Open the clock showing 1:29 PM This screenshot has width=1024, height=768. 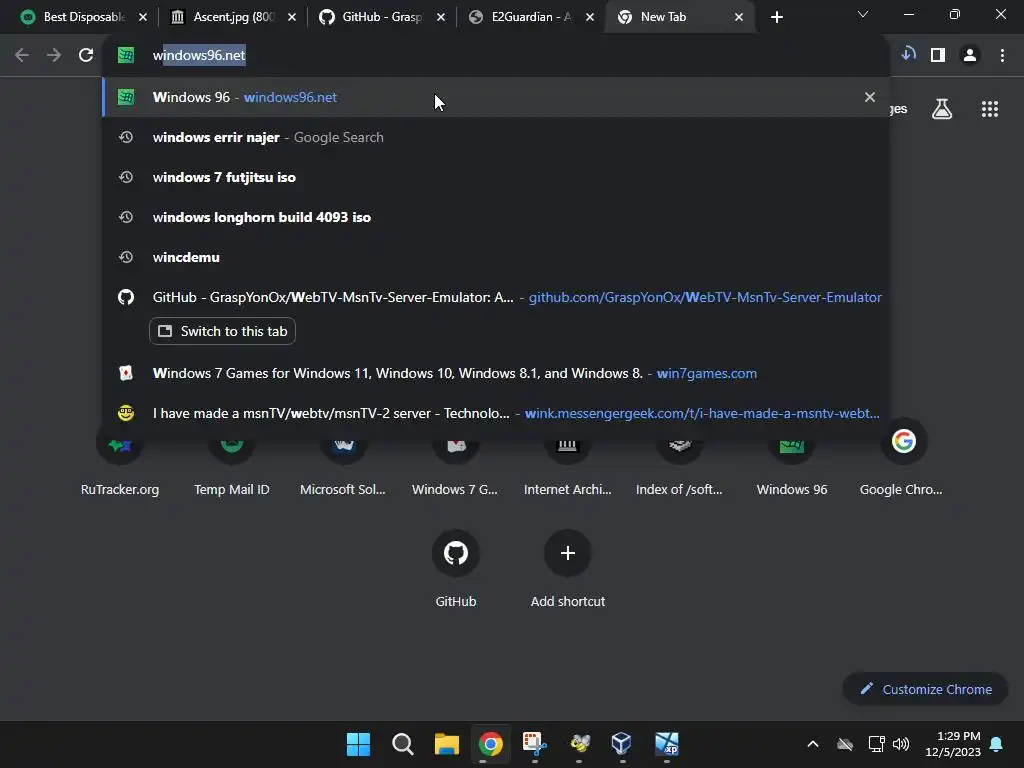tap(953, 744)
